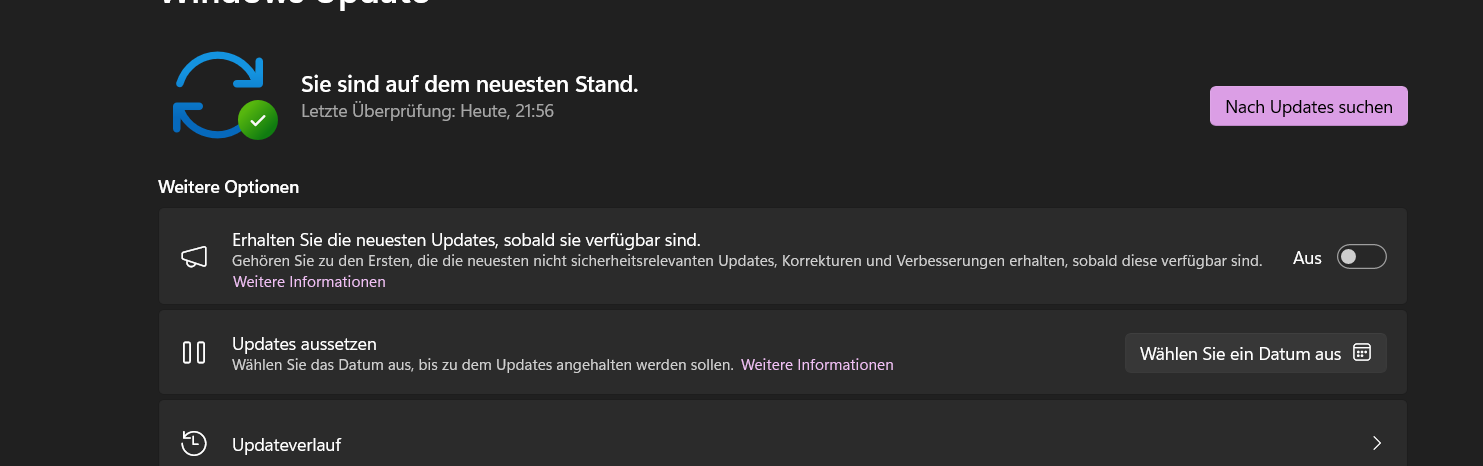Click the 'Sie sind auf dem neuesten Stand' heading
The height and width of the screenshot is (466, 1483).
[469, 84]
